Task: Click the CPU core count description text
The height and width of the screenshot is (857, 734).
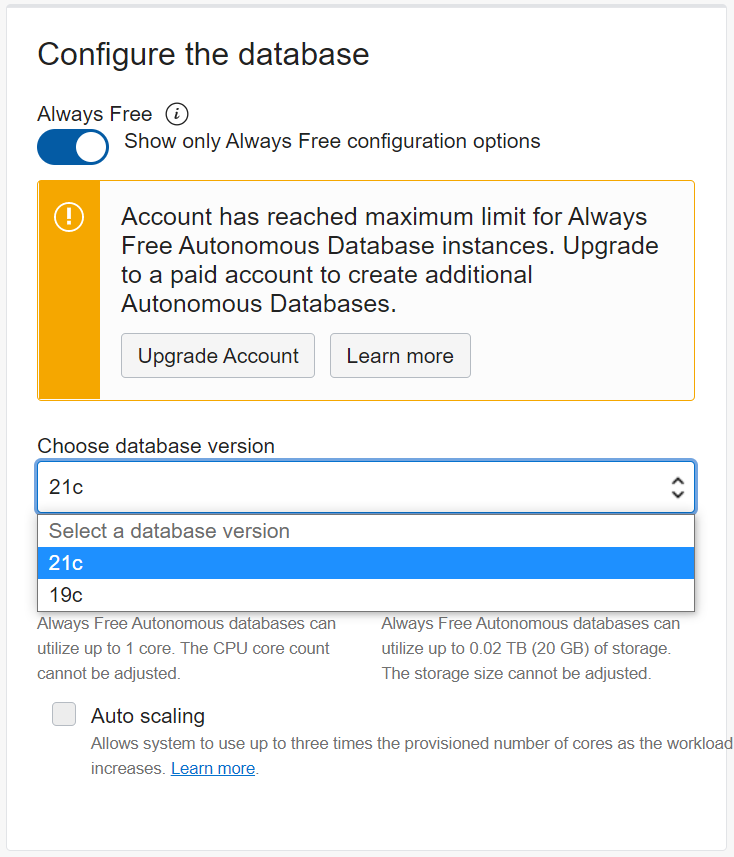Action: tap(187, 648)
